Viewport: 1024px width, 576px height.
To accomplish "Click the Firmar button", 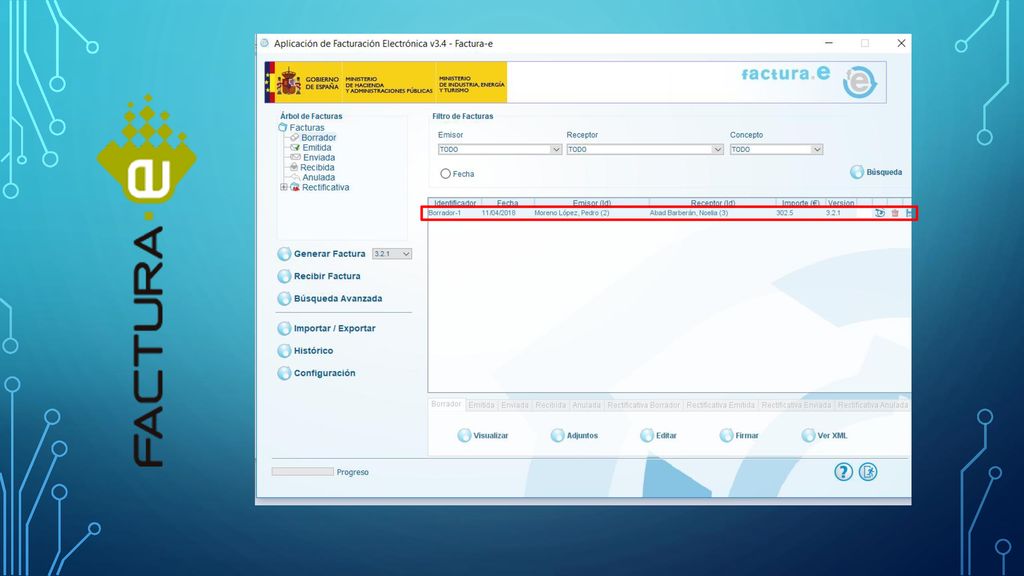I will tap(739, 436).
